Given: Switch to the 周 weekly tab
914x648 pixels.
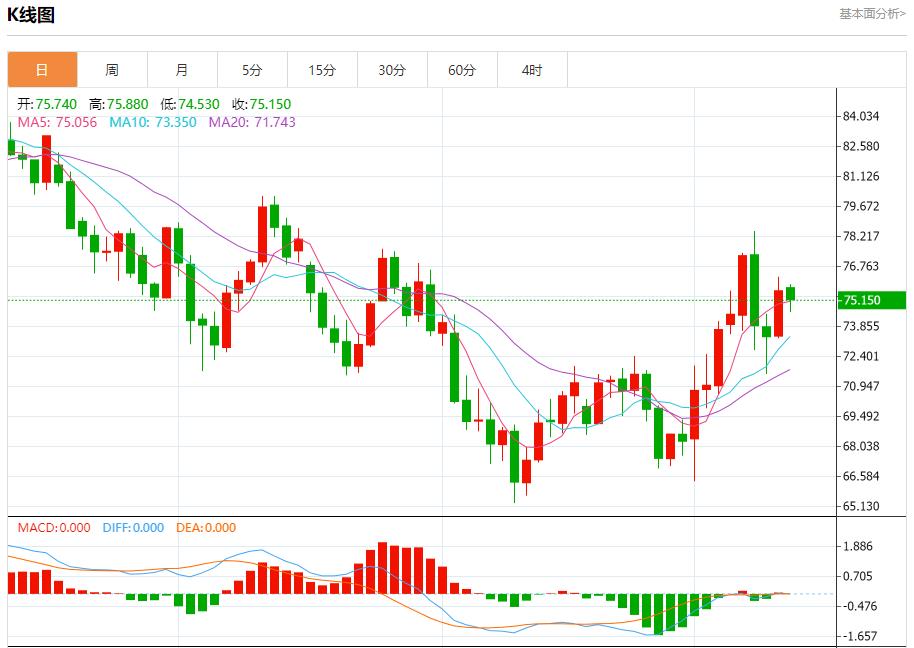Looking at the screenshot, I should 112,70.
